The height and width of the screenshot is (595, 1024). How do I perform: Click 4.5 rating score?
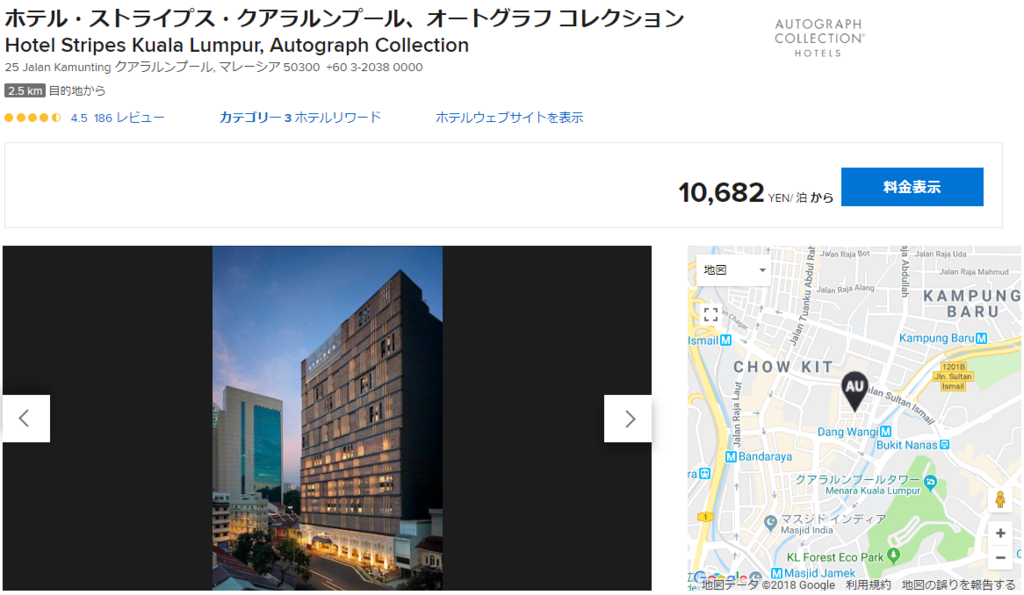79,118
